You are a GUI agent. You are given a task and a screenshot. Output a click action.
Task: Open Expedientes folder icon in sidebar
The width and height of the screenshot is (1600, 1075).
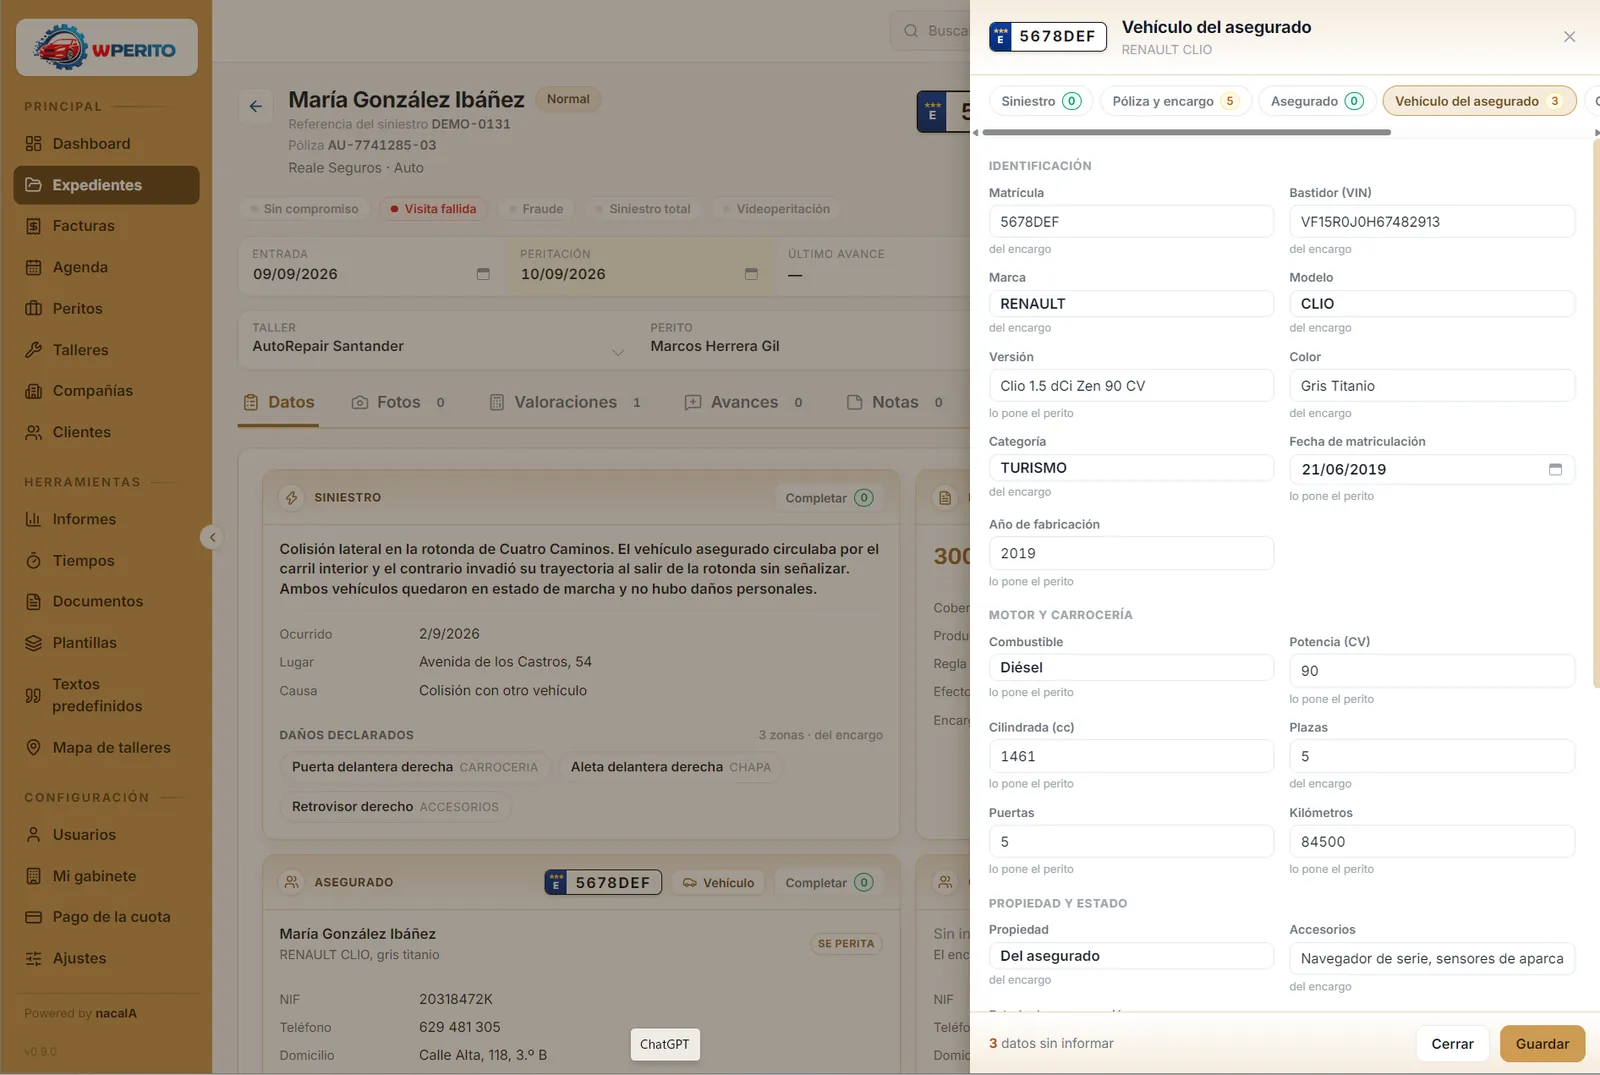[x=33, y=185]
